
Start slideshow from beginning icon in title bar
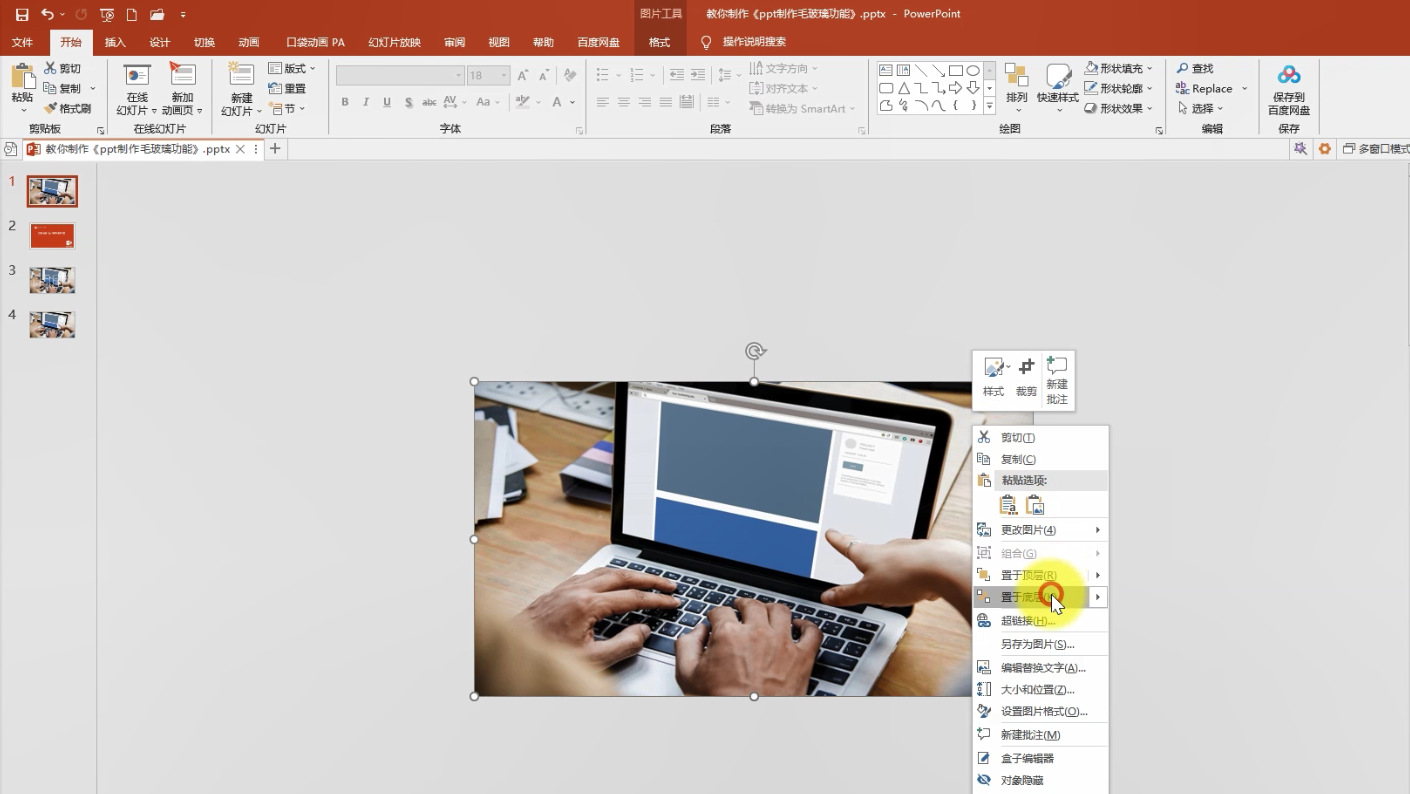coord(107,15)
